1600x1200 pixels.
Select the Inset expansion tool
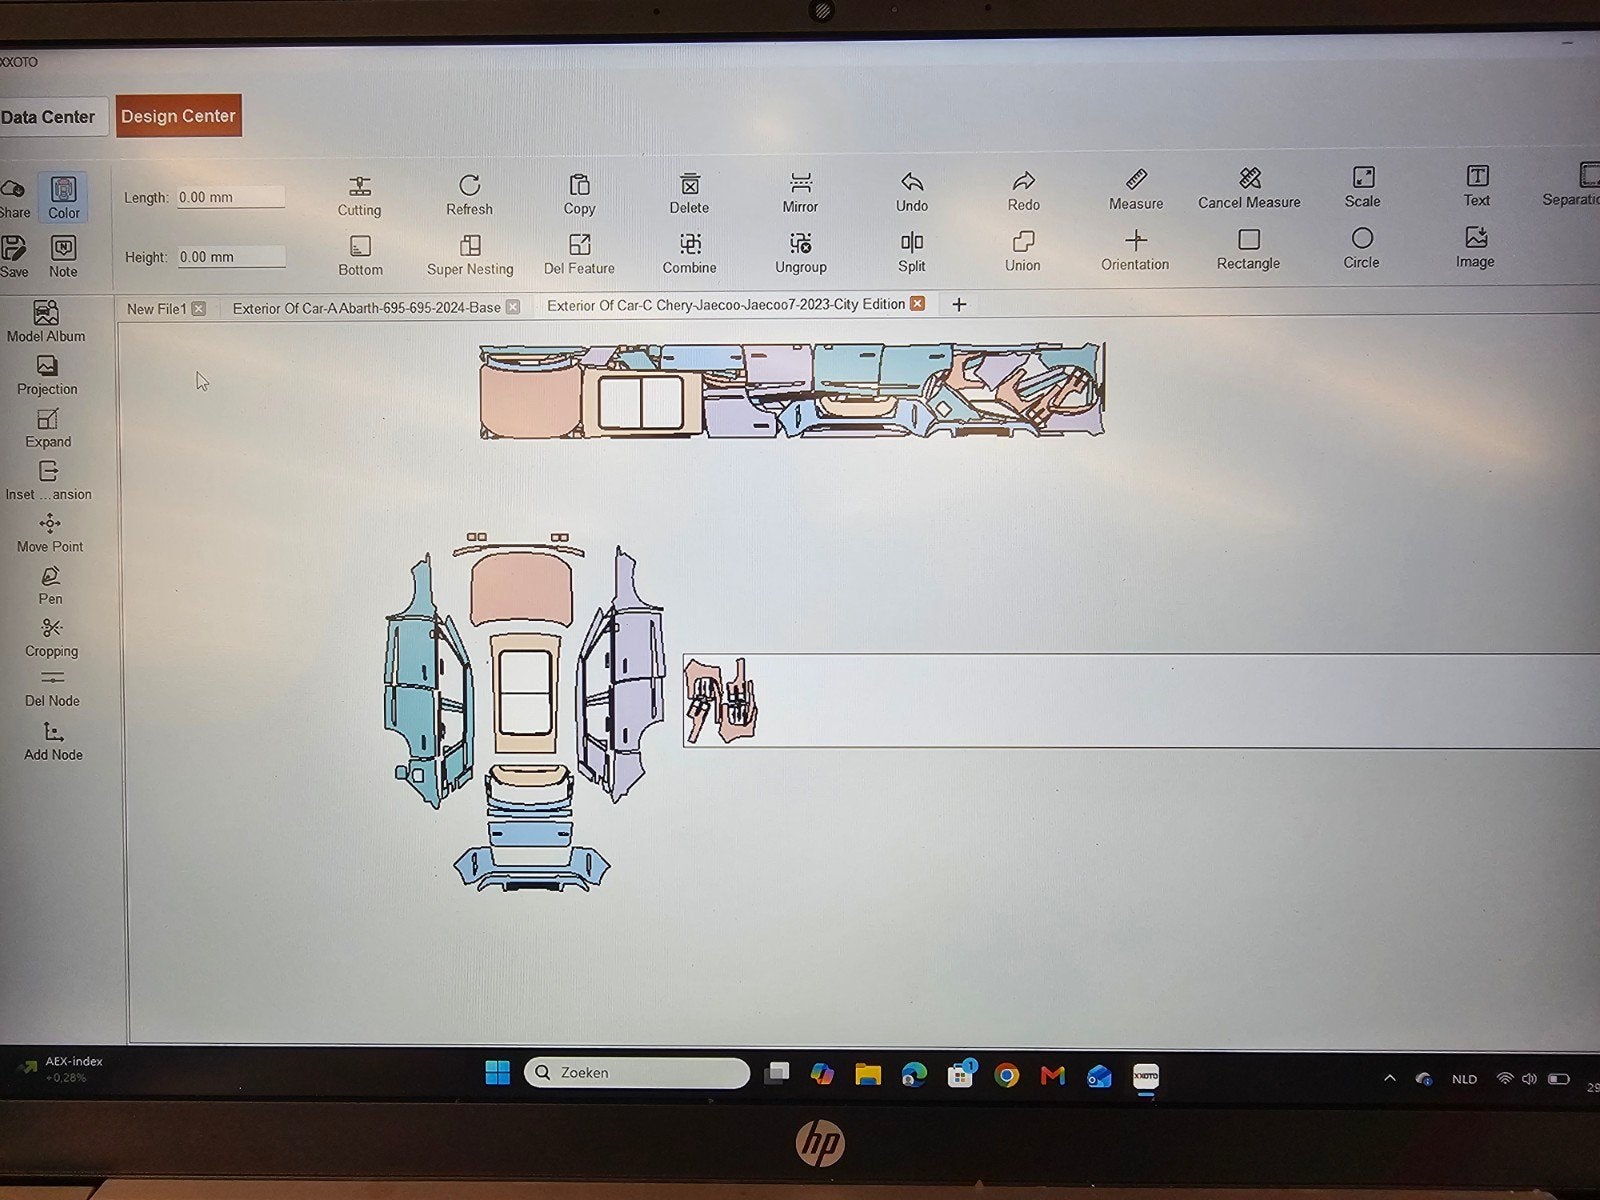click(x=48, y=481)
